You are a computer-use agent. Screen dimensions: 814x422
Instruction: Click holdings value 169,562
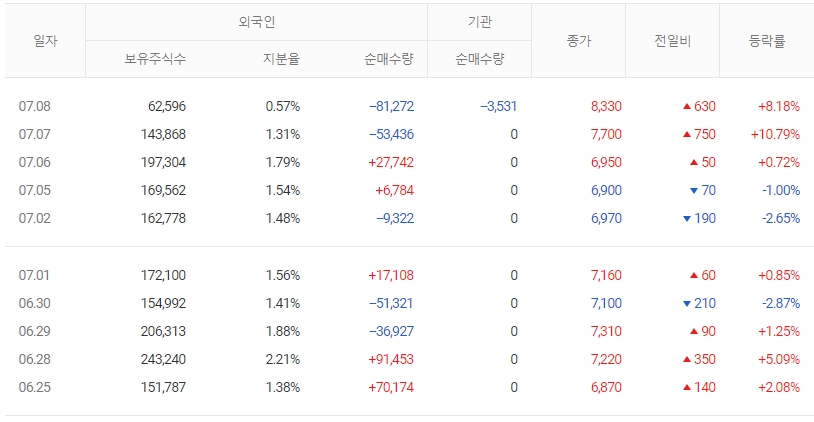coord(163,190)
